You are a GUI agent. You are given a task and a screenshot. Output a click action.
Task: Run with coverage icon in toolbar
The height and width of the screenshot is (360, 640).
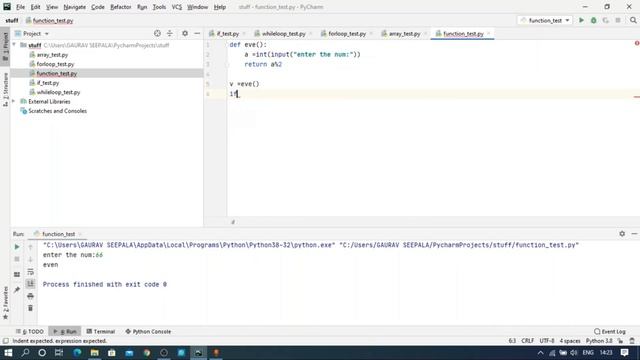tap(606, 20)
